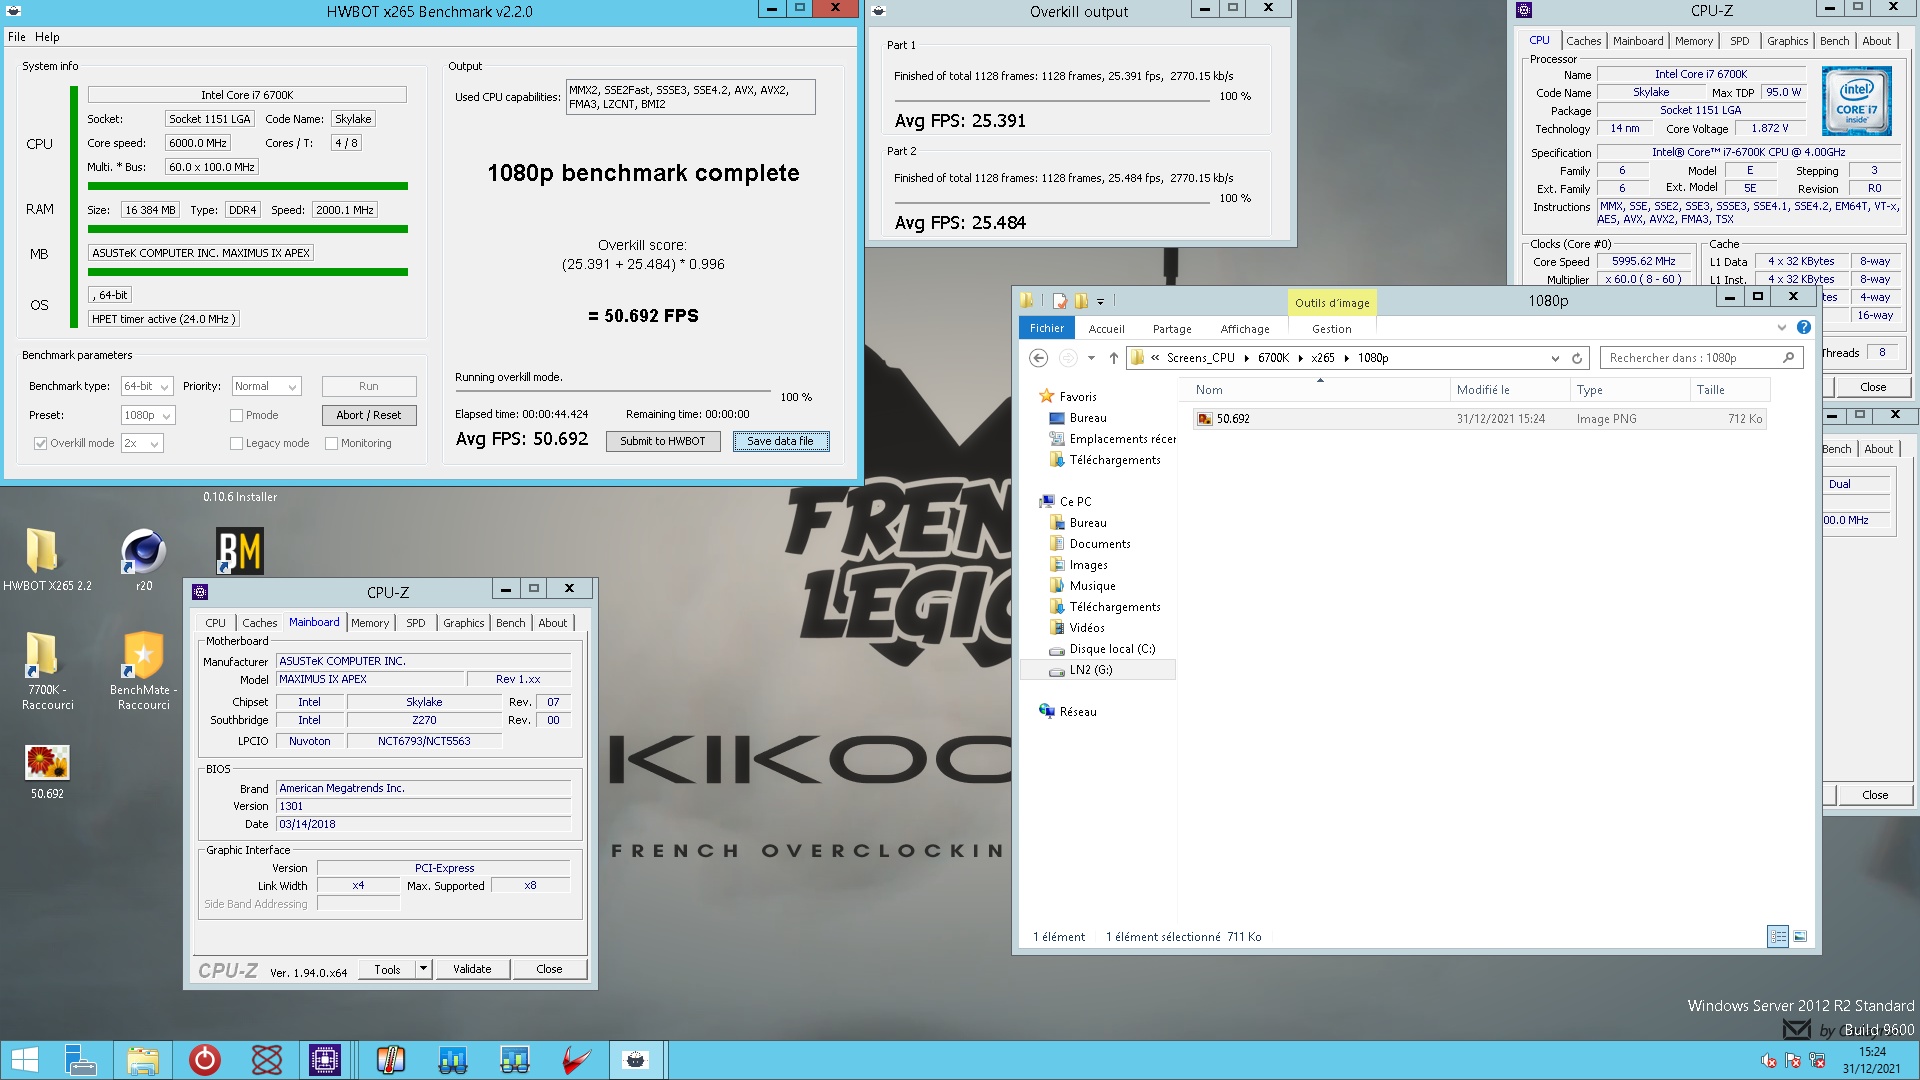
Task: Enable the Monitoring checkbox
Action: coord(331,444)
